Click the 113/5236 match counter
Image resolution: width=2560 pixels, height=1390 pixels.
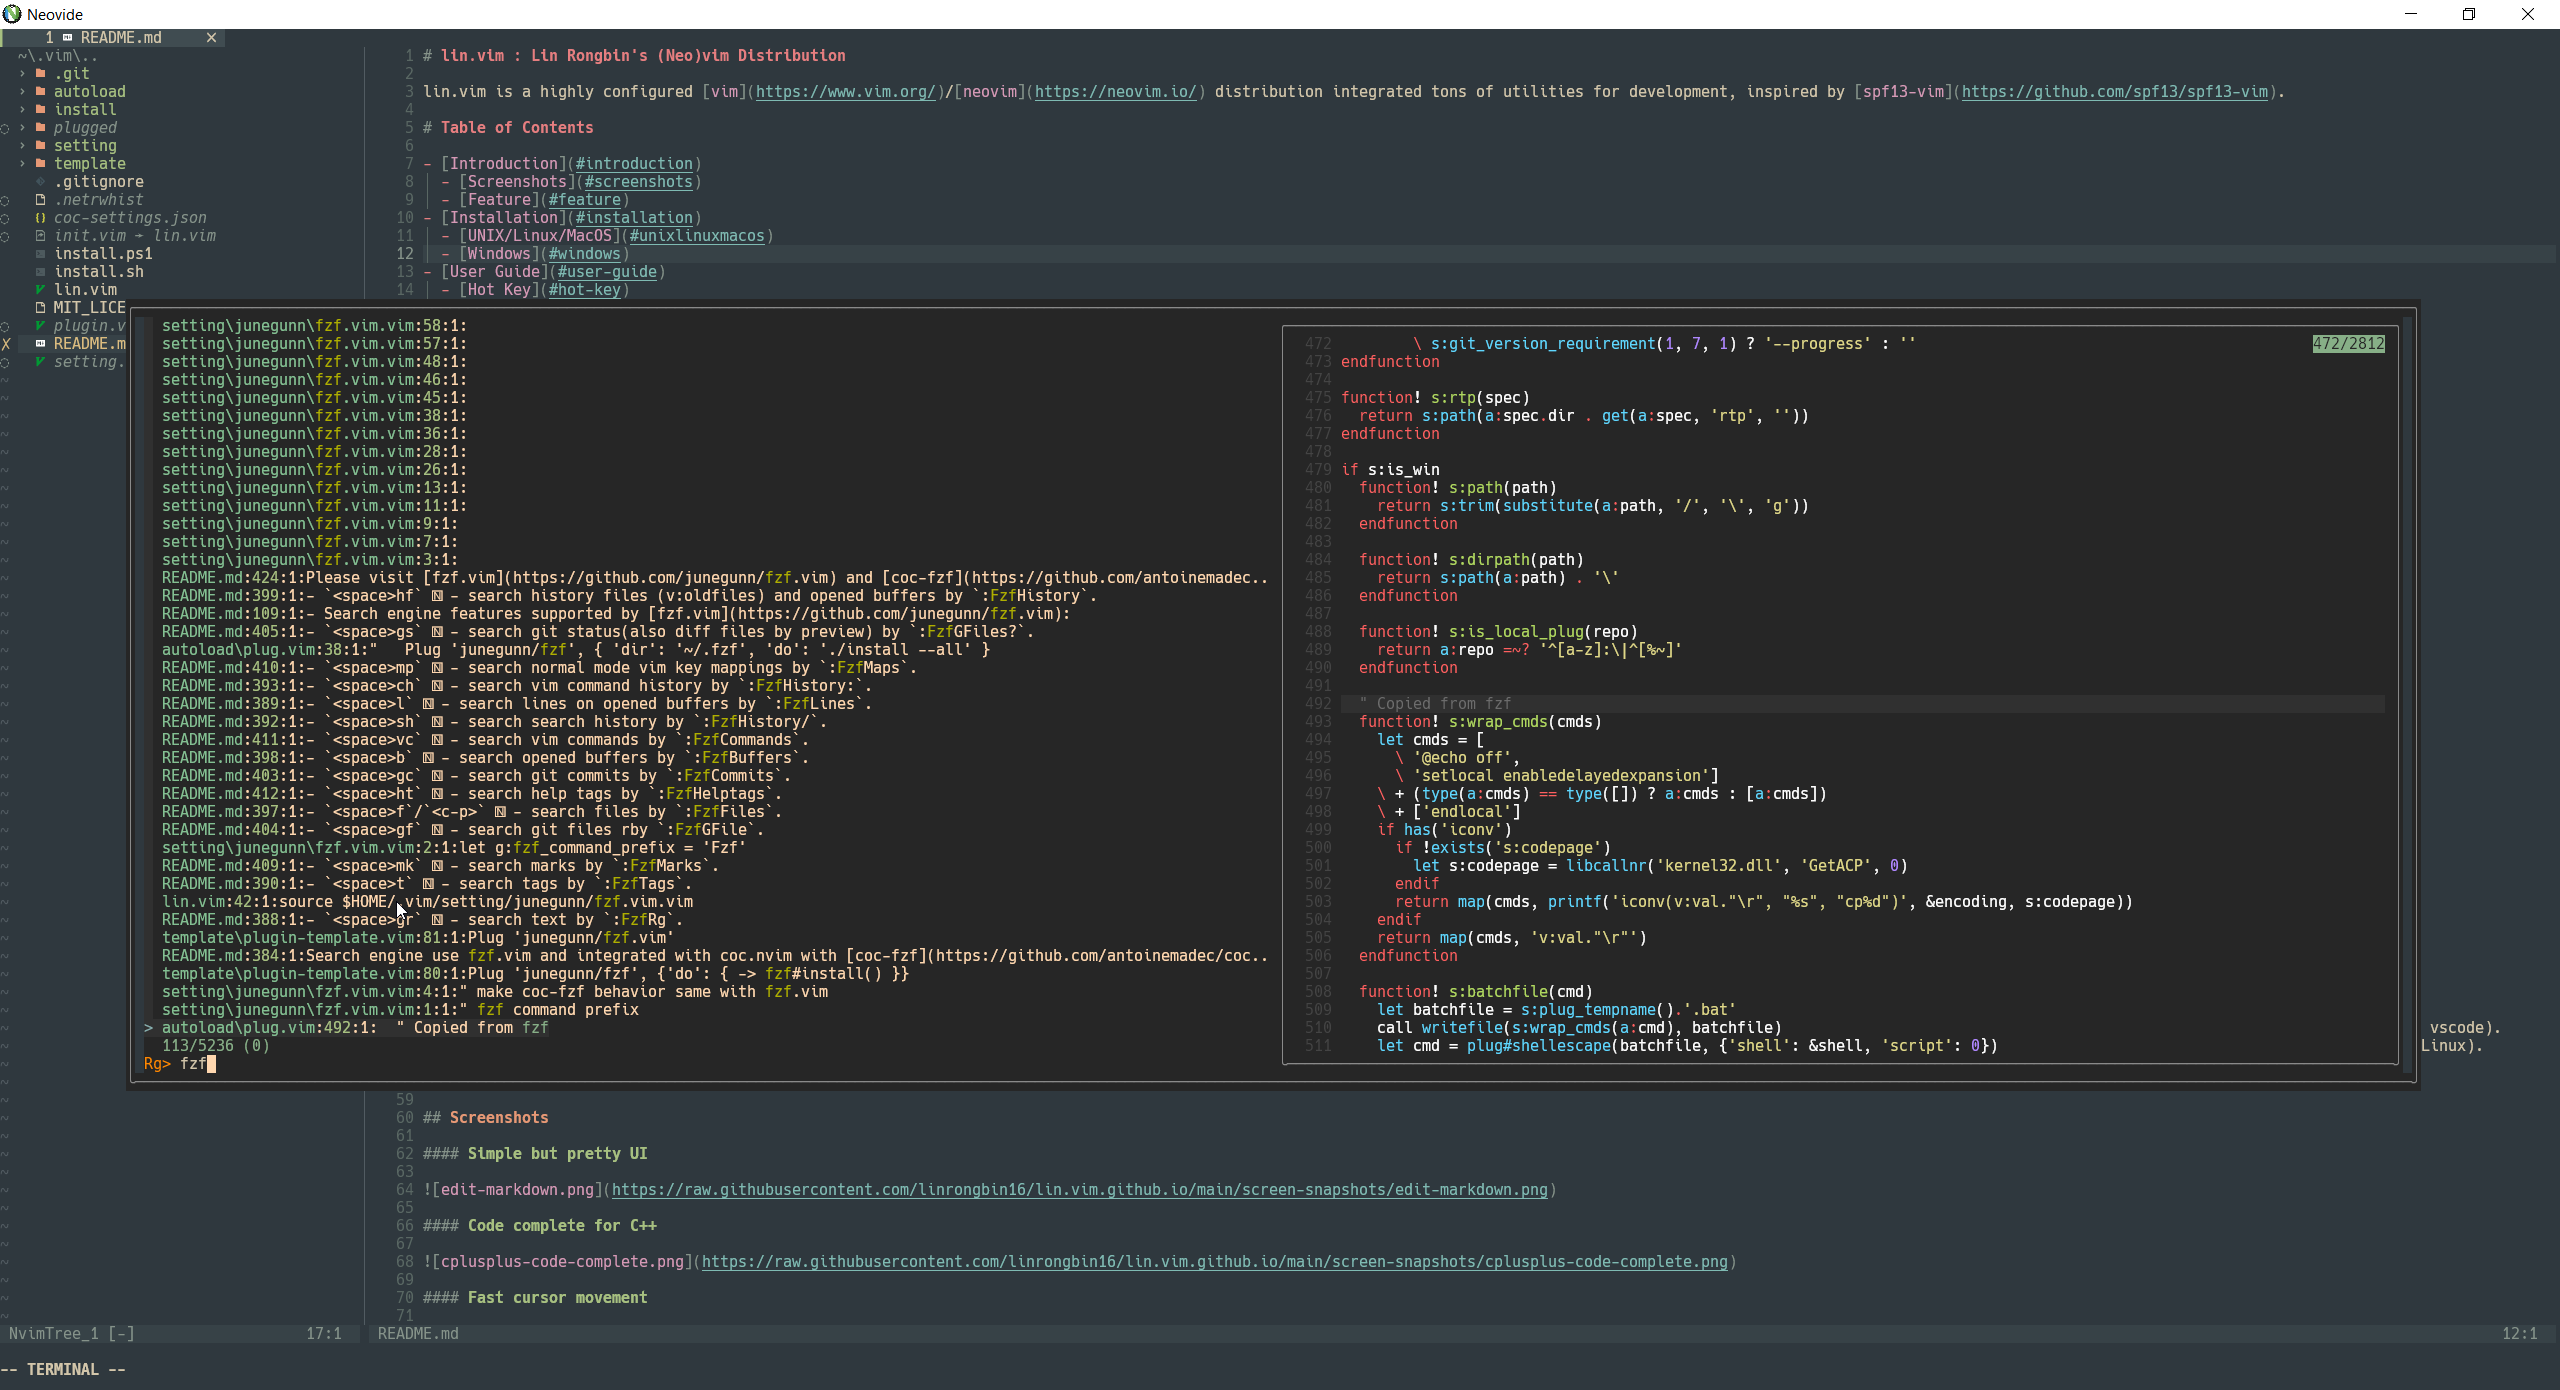point(216,1046)
